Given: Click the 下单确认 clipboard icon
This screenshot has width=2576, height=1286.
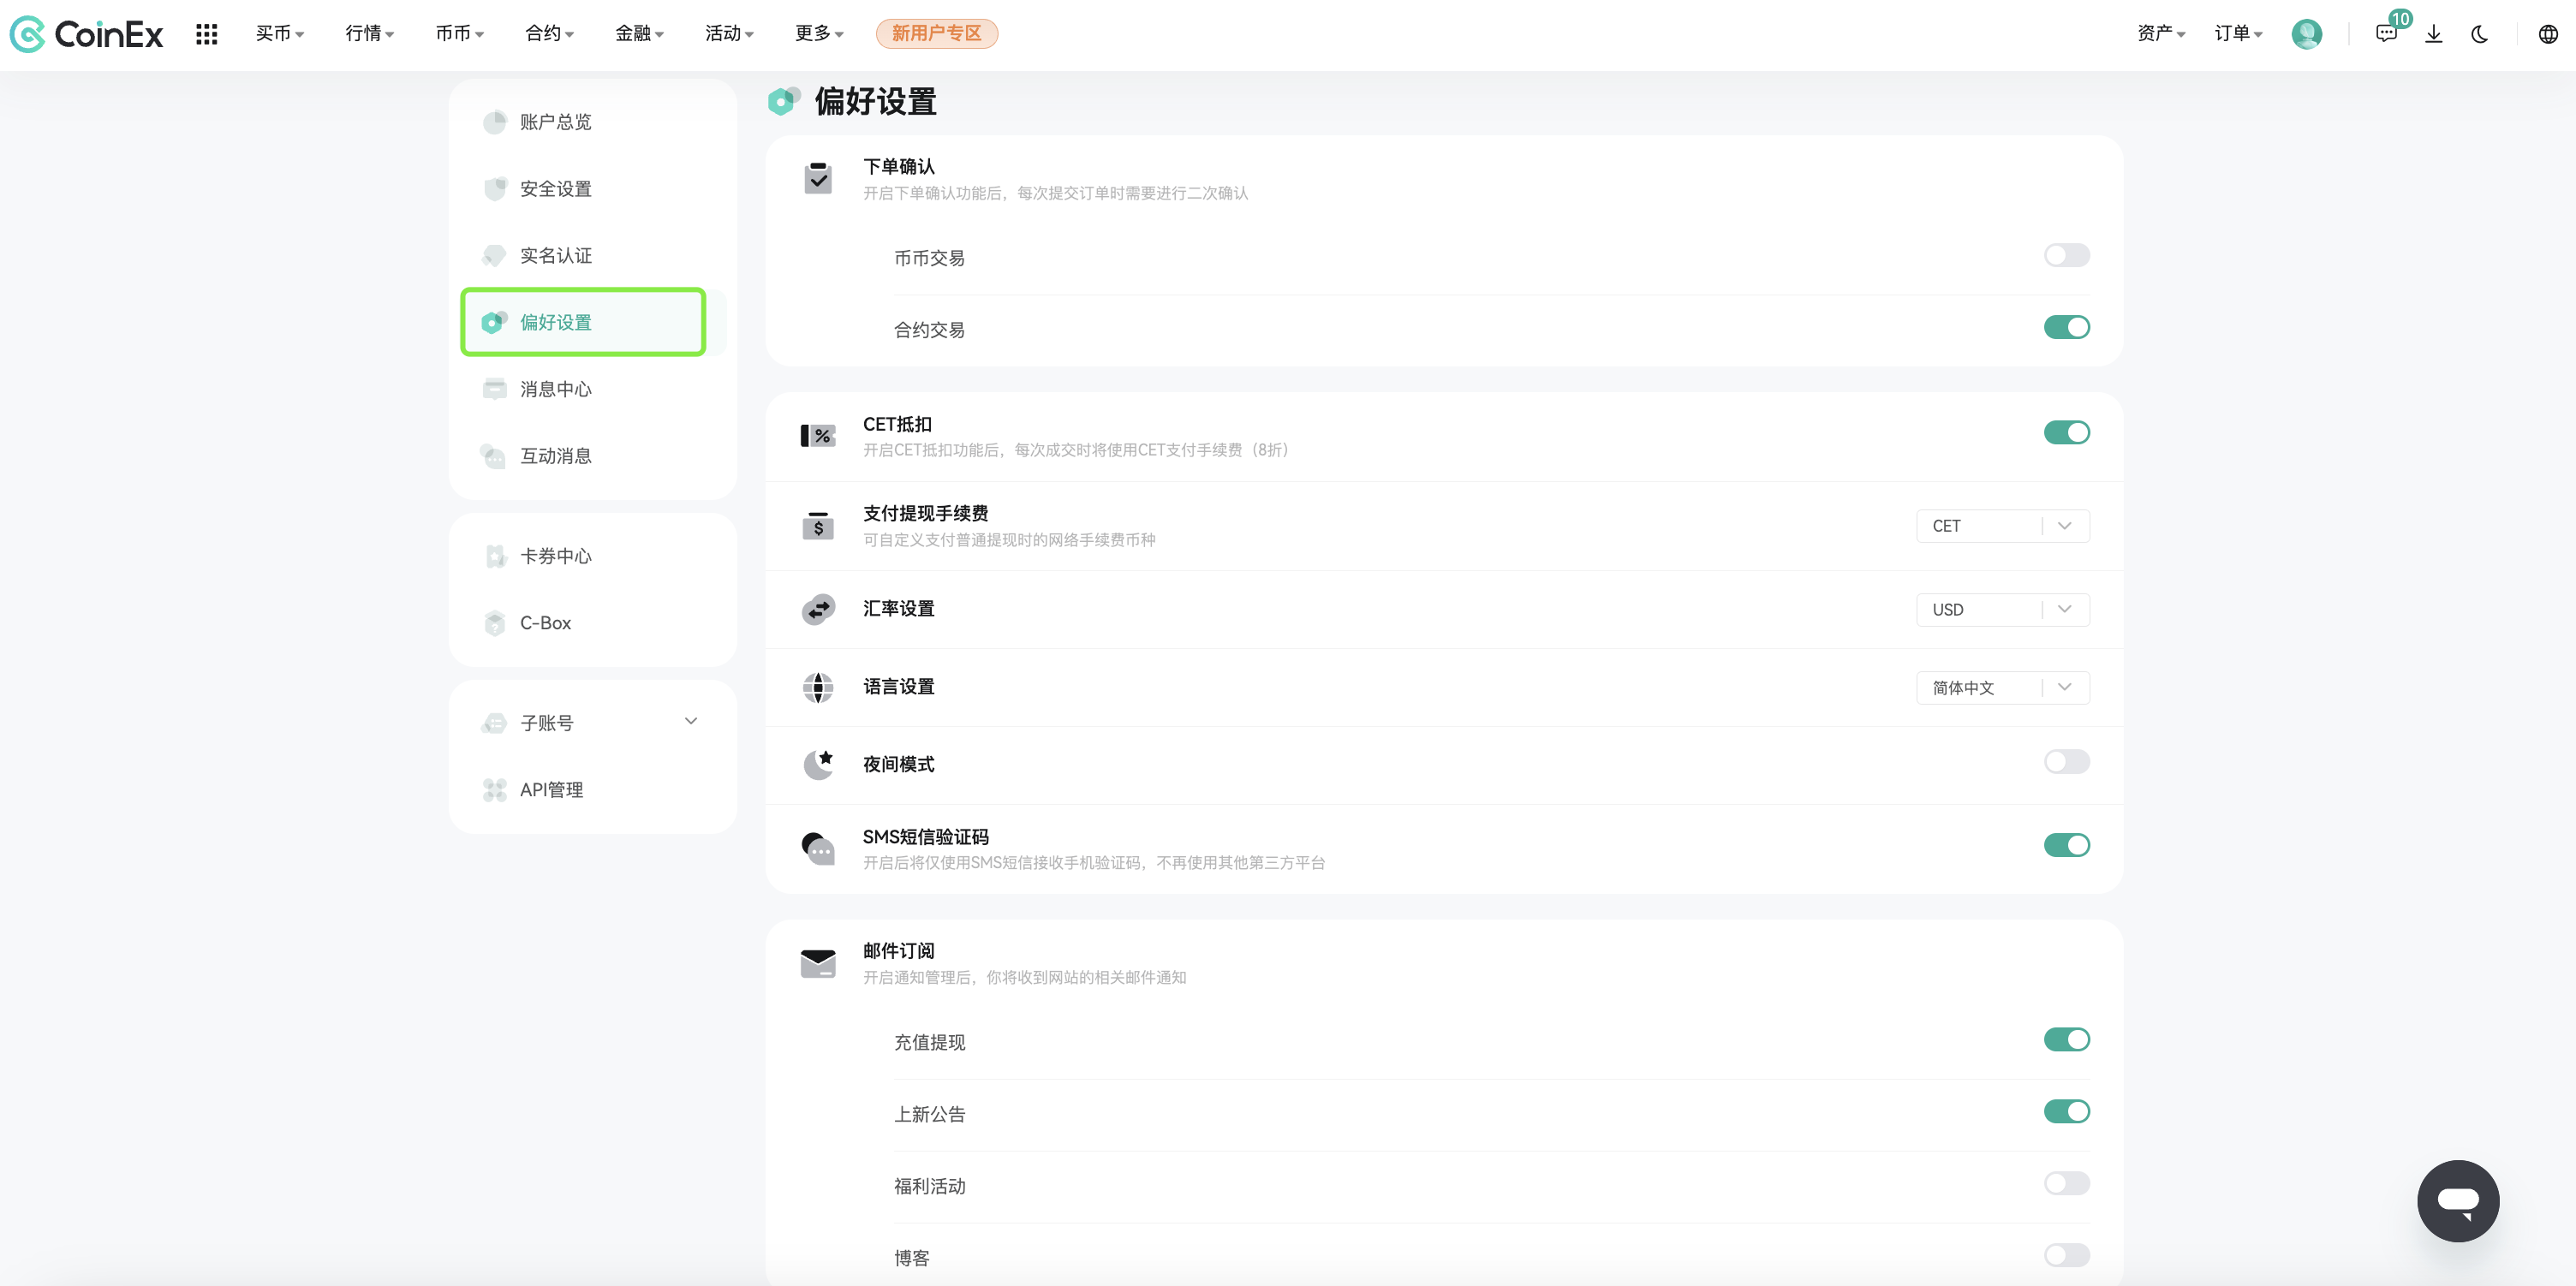Looking at the screenshot, I should 818,178.
